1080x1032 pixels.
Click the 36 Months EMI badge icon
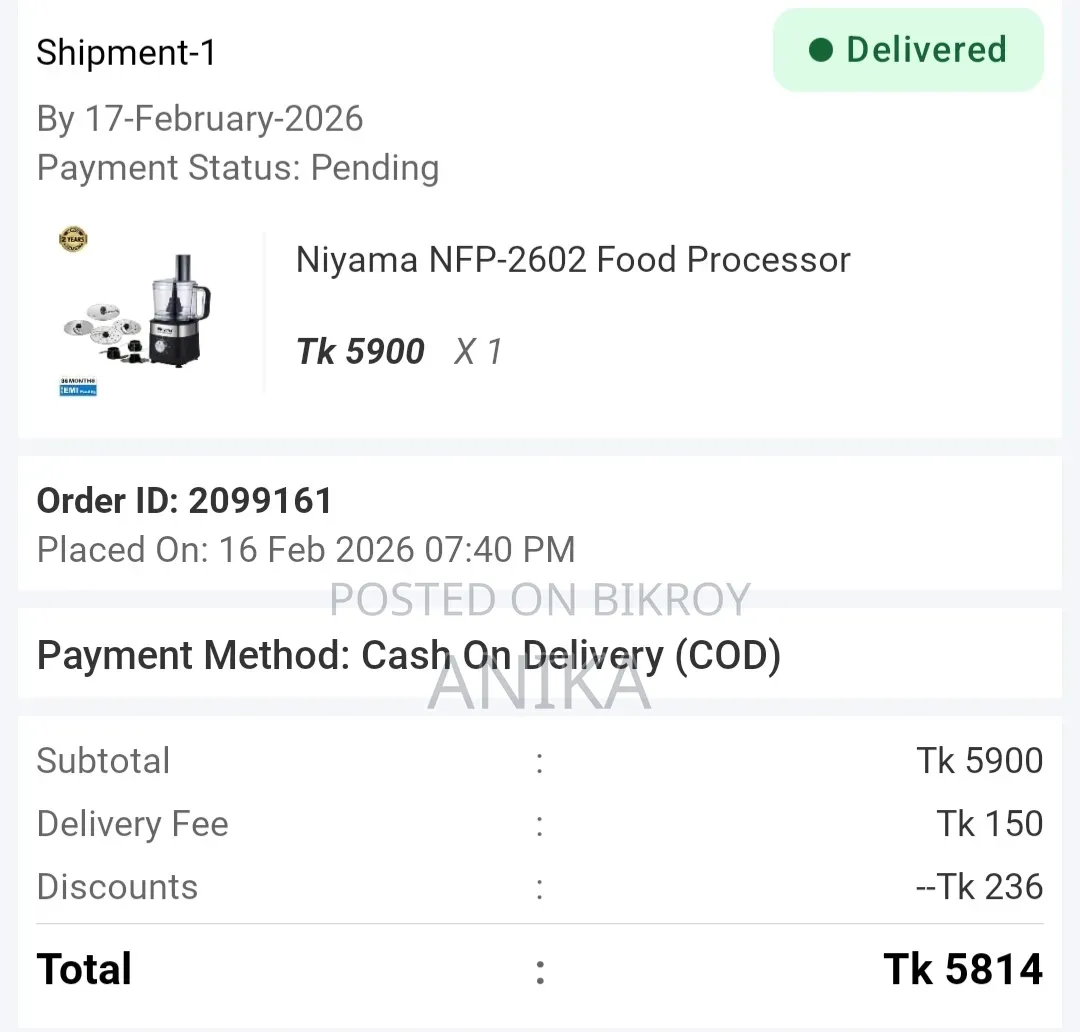[x=78, y=386]
